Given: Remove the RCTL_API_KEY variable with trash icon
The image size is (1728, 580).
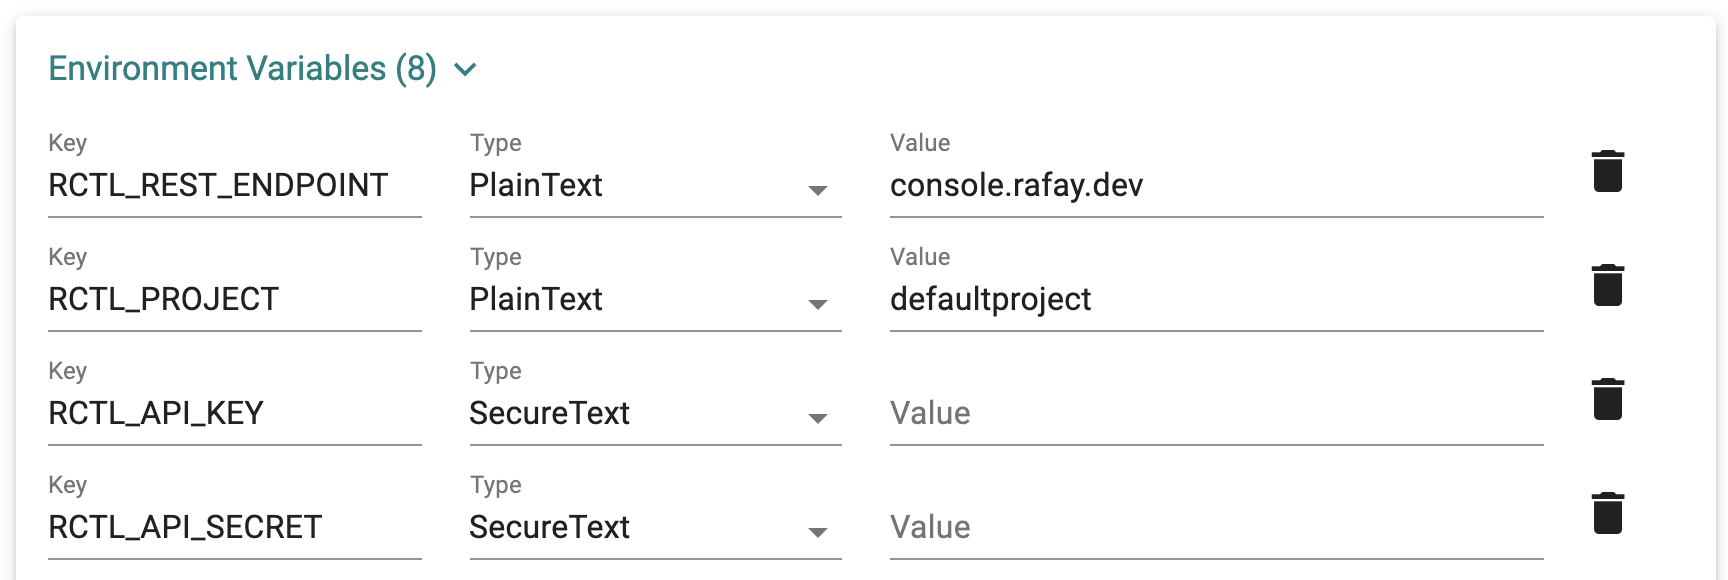Looking at the screenshot, I should [1607, 399].
